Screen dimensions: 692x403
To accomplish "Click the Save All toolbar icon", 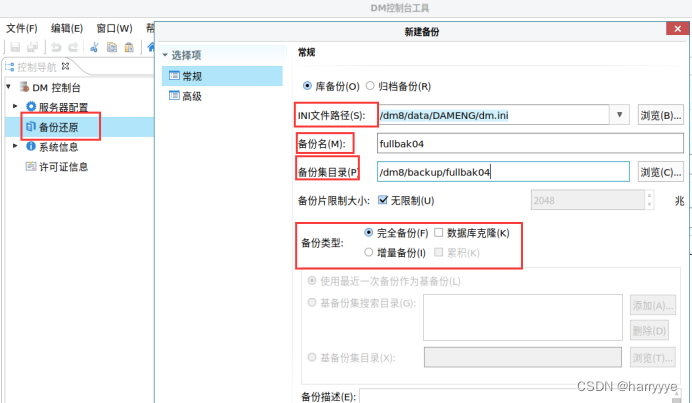I will click(x=32, y=47).
